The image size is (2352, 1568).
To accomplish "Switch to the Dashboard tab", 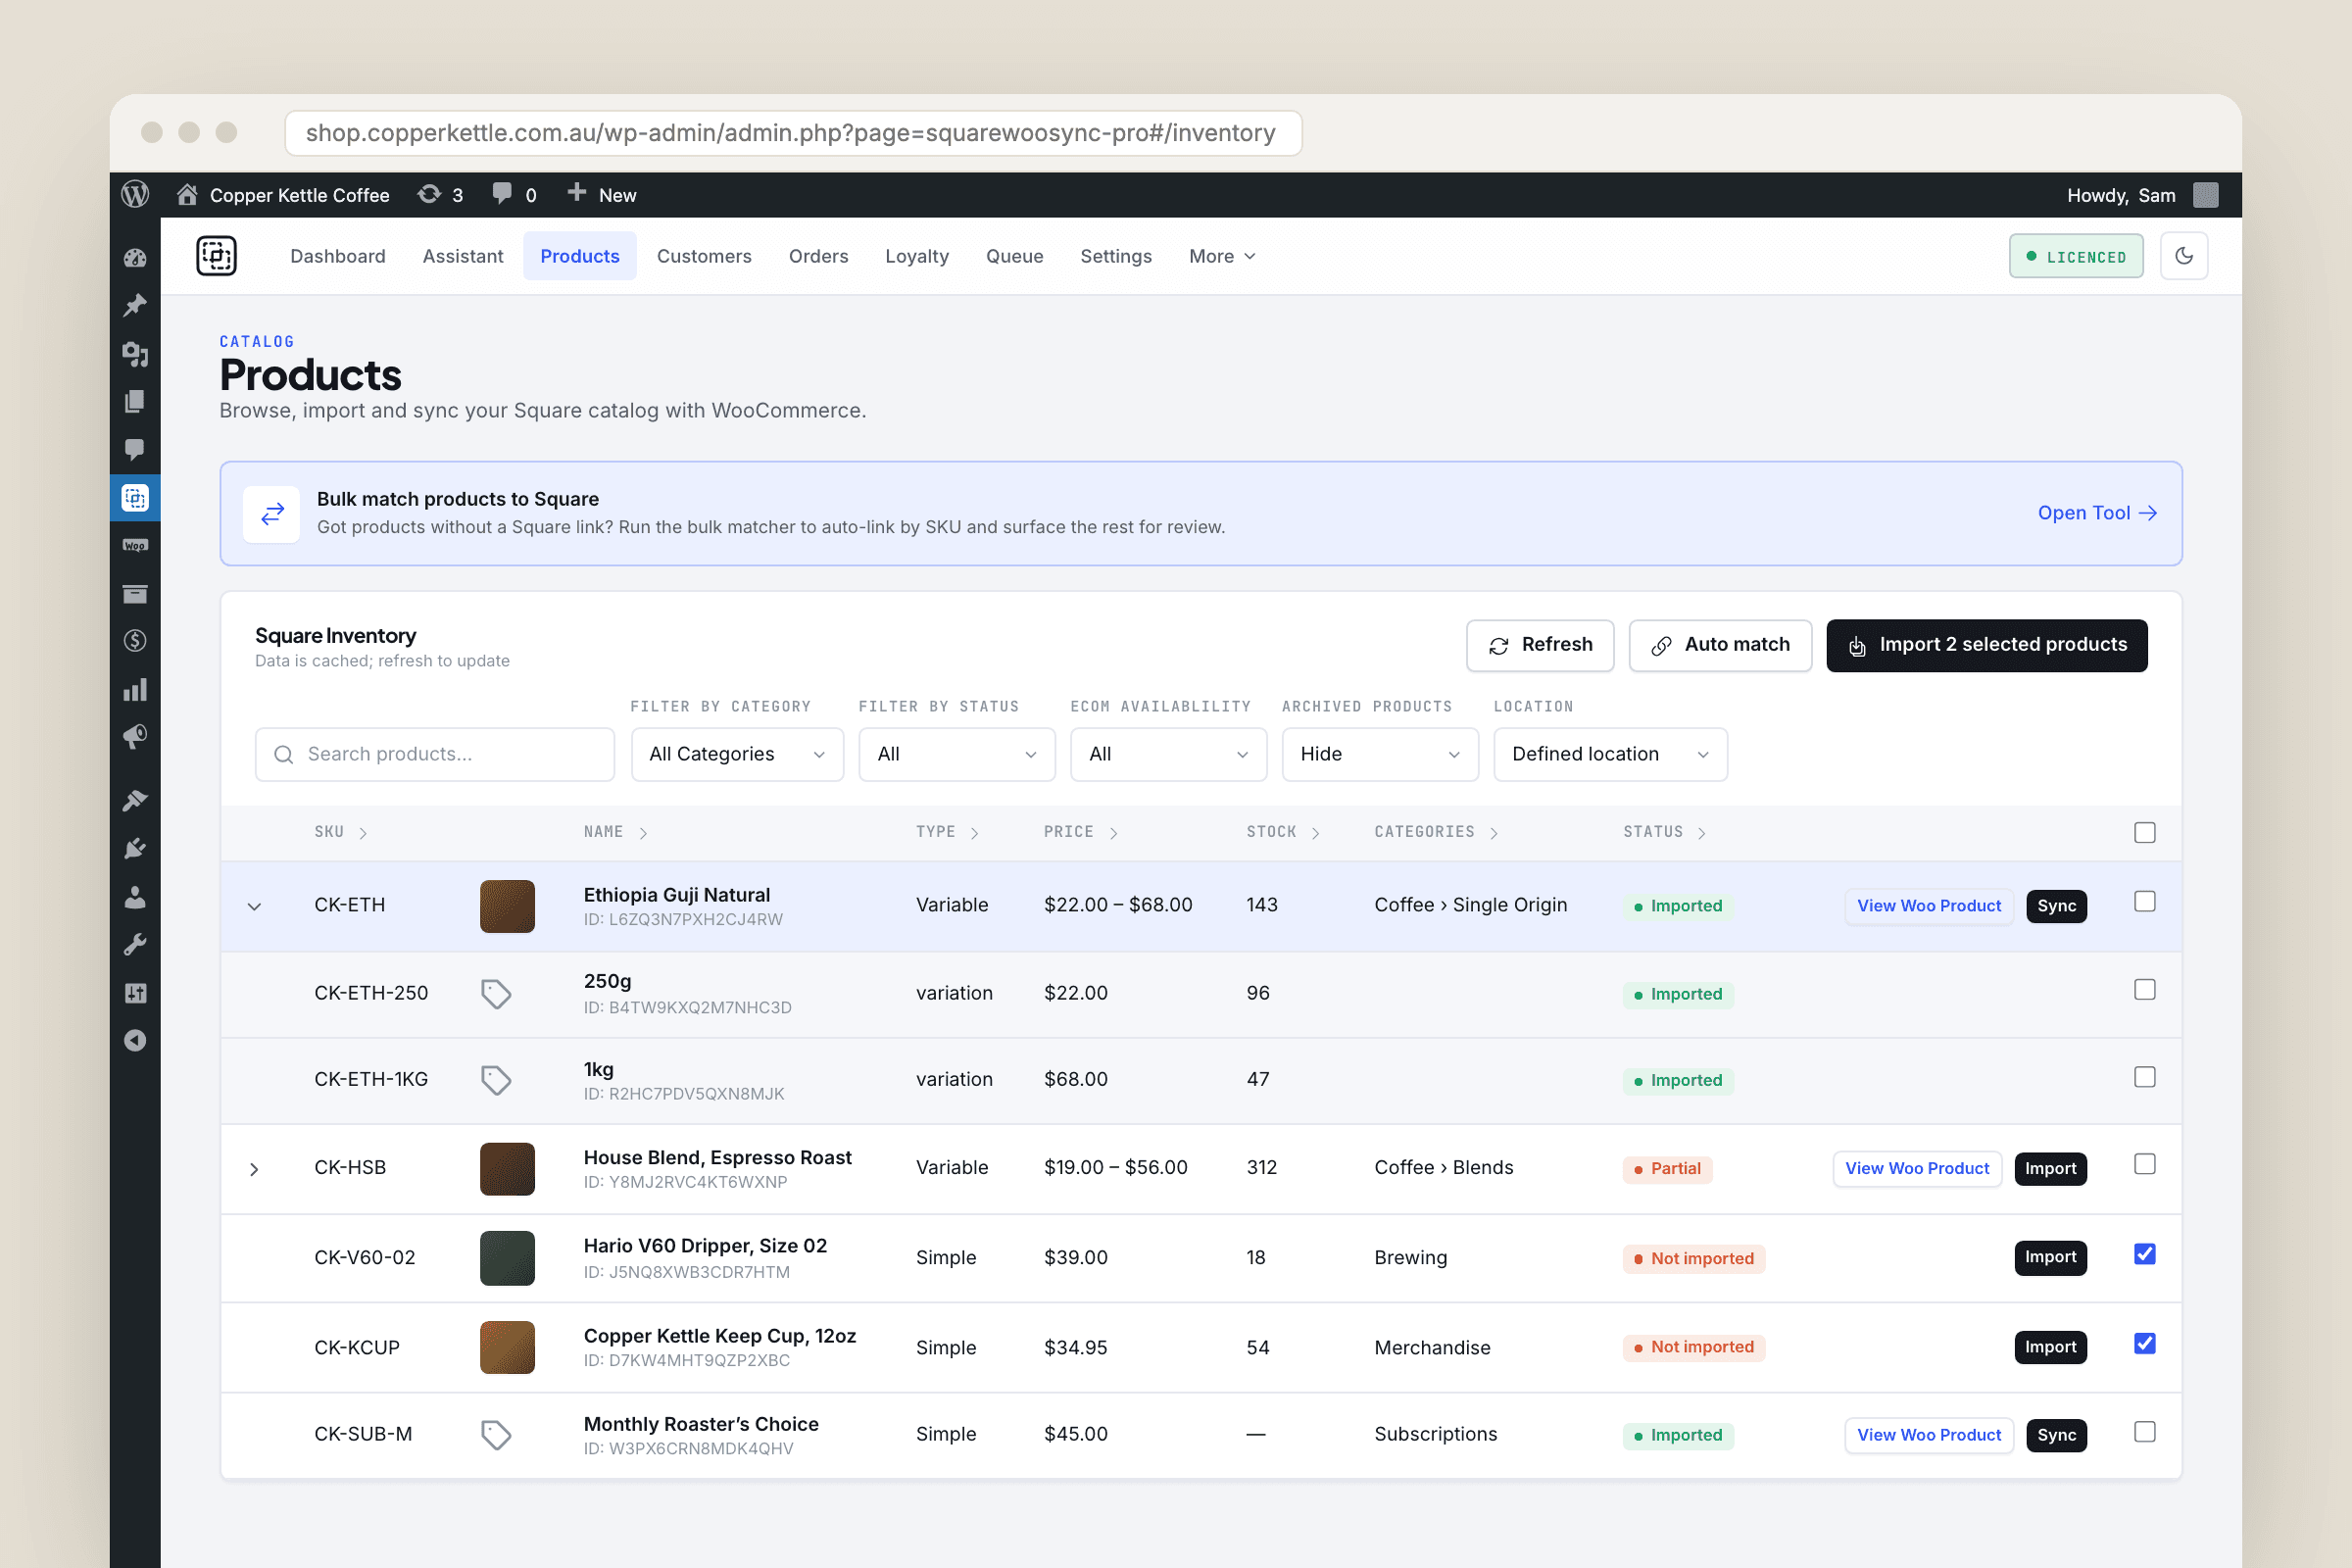I will pos(338,256).
